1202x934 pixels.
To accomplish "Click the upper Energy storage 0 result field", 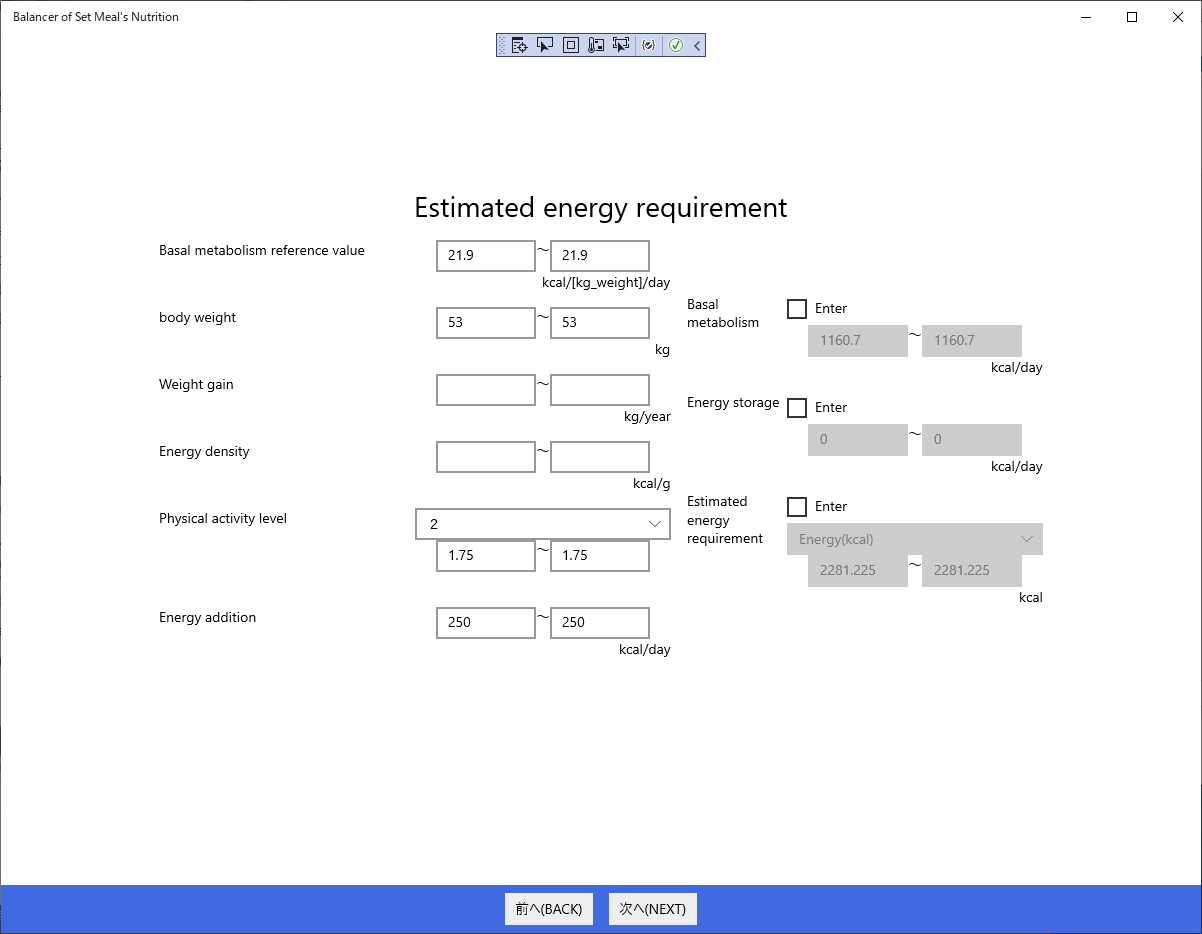I will pyautogui.click(x=972, y=440).
